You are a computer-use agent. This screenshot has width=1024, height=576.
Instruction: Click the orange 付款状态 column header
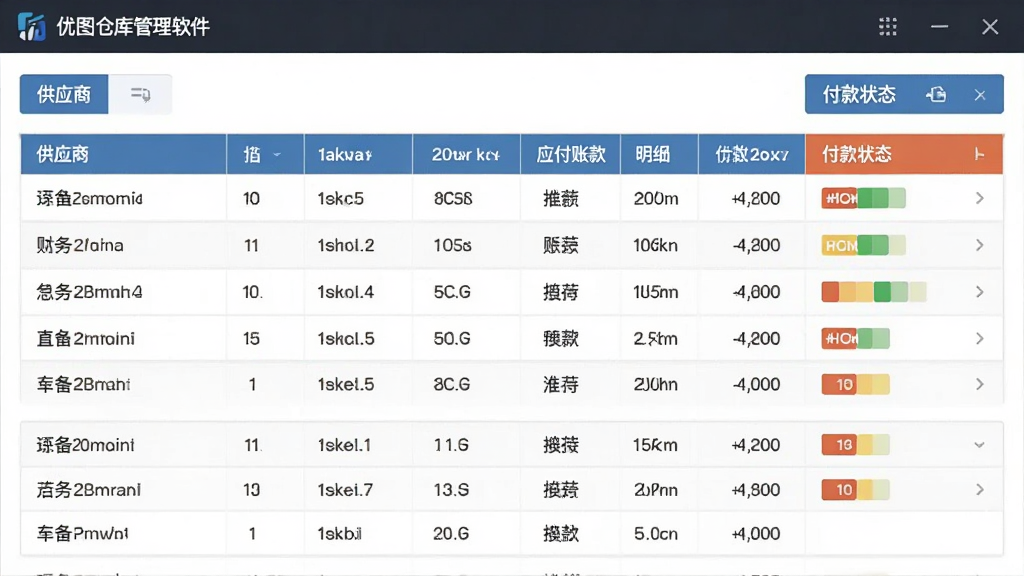(x=904, y=155)
